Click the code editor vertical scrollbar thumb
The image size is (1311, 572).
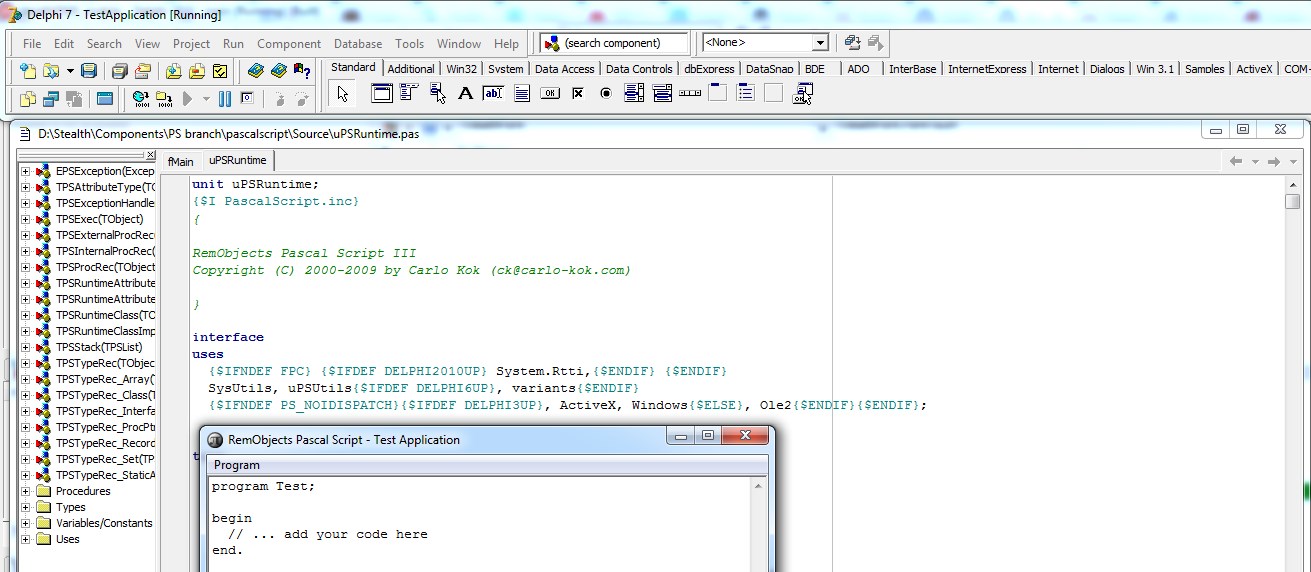point(1293,201)
